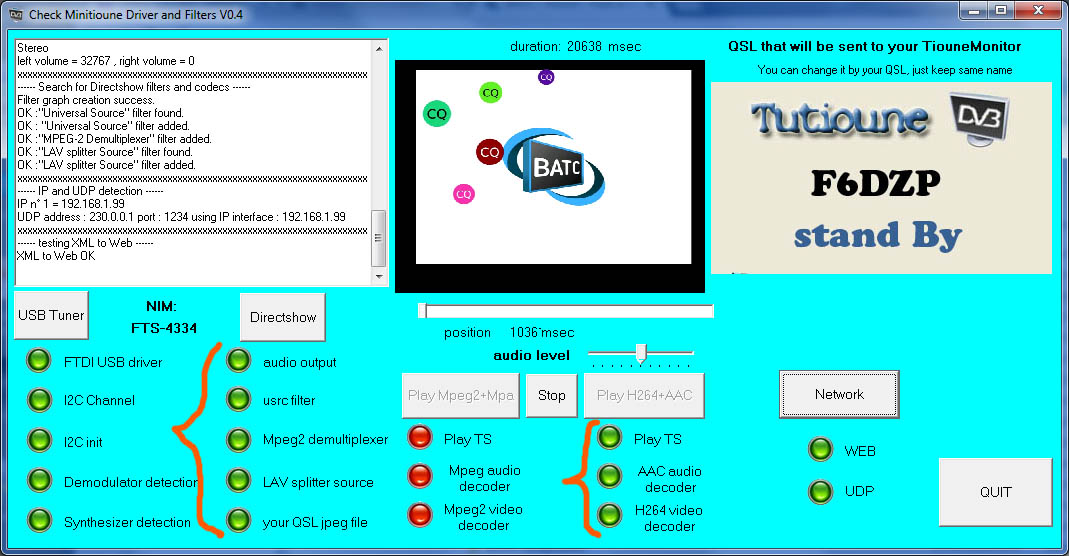Click the red Play TS indicator LED
The height and width of the screenshot is (556, 1069).
(x=420, y=437)
